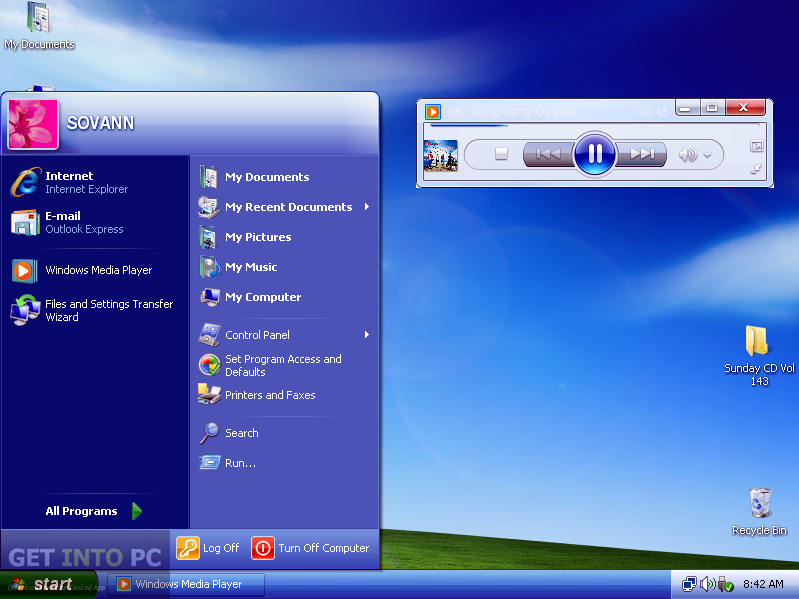Mute the media player speaker icon
Screen dimensions: 799x599
[688, 154]
